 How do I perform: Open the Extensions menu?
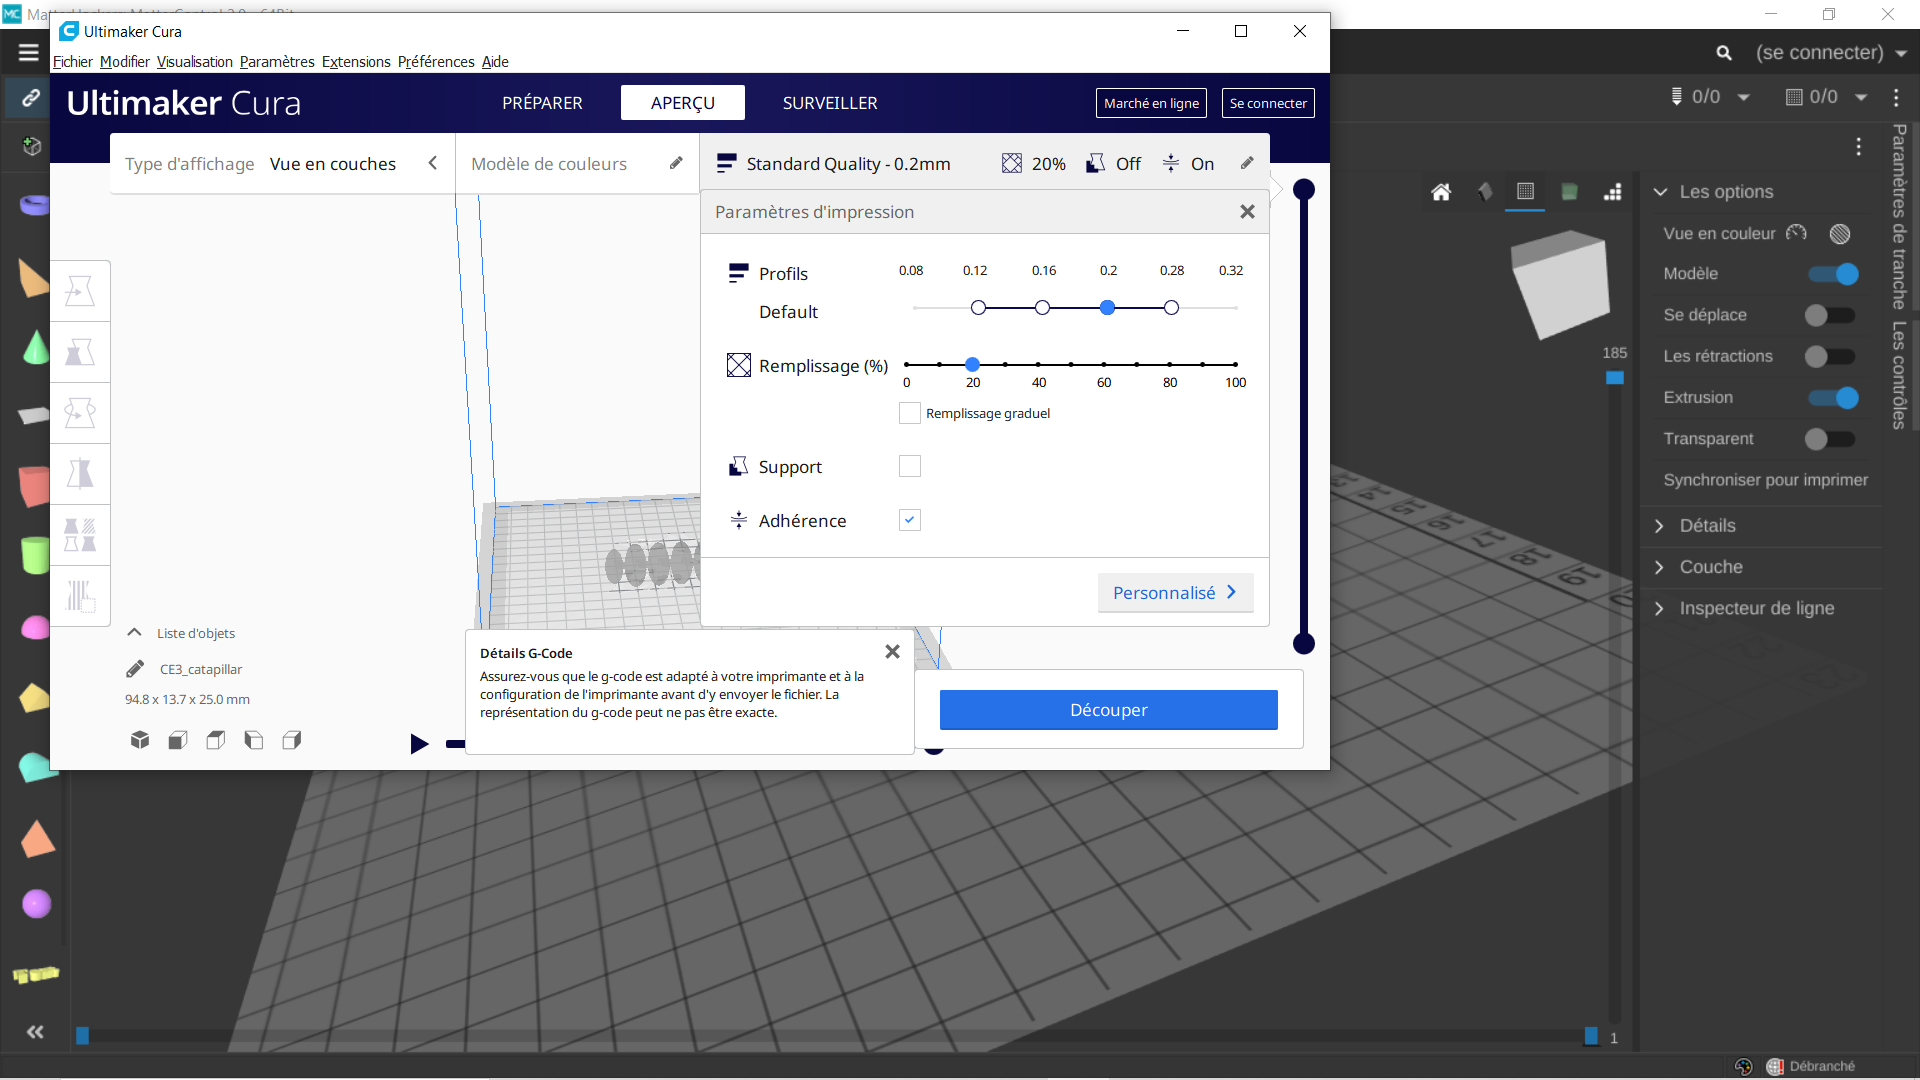pyautogui.click(x=356, y=62)
